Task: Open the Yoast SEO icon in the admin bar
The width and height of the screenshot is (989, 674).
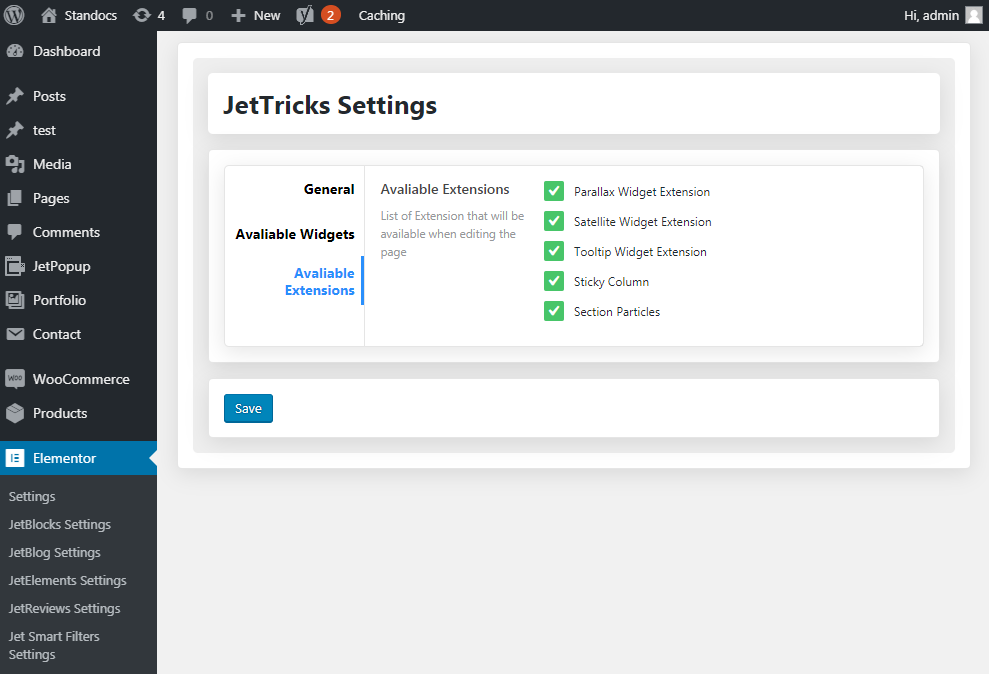Action: [x=305, y=15]
